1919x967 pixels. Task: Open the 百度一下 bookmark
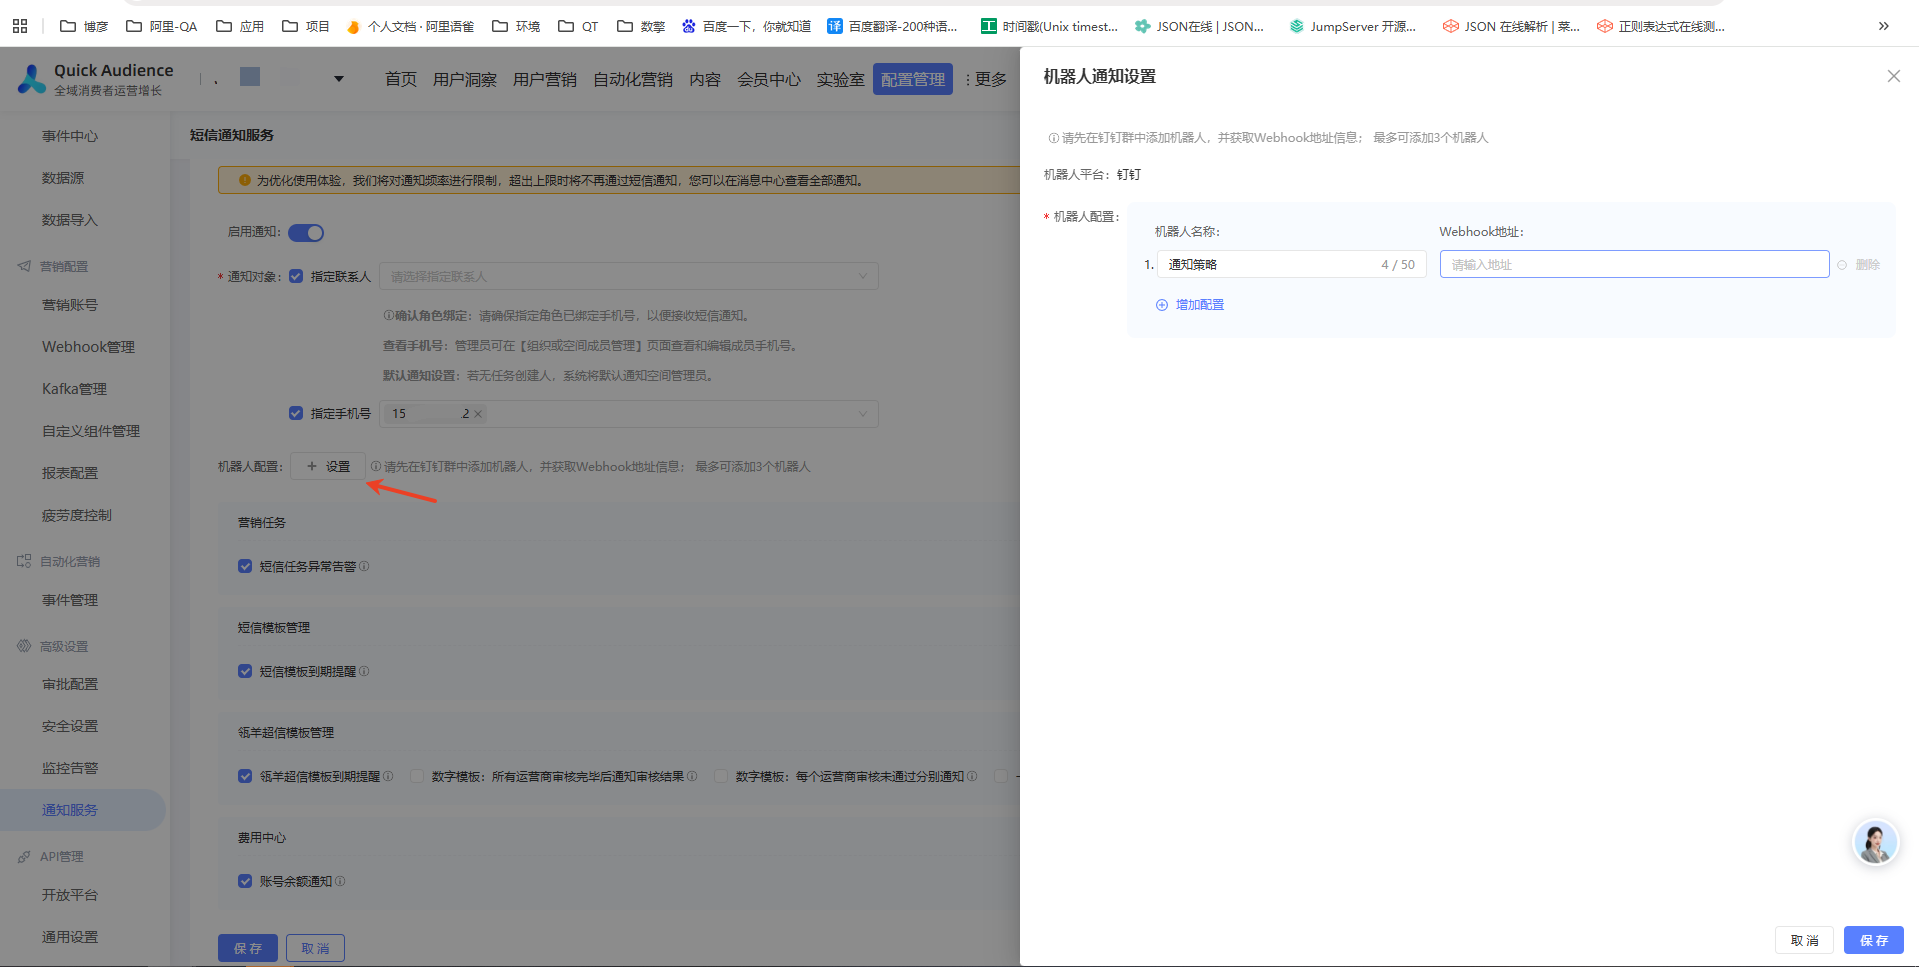tap(746, 26)
